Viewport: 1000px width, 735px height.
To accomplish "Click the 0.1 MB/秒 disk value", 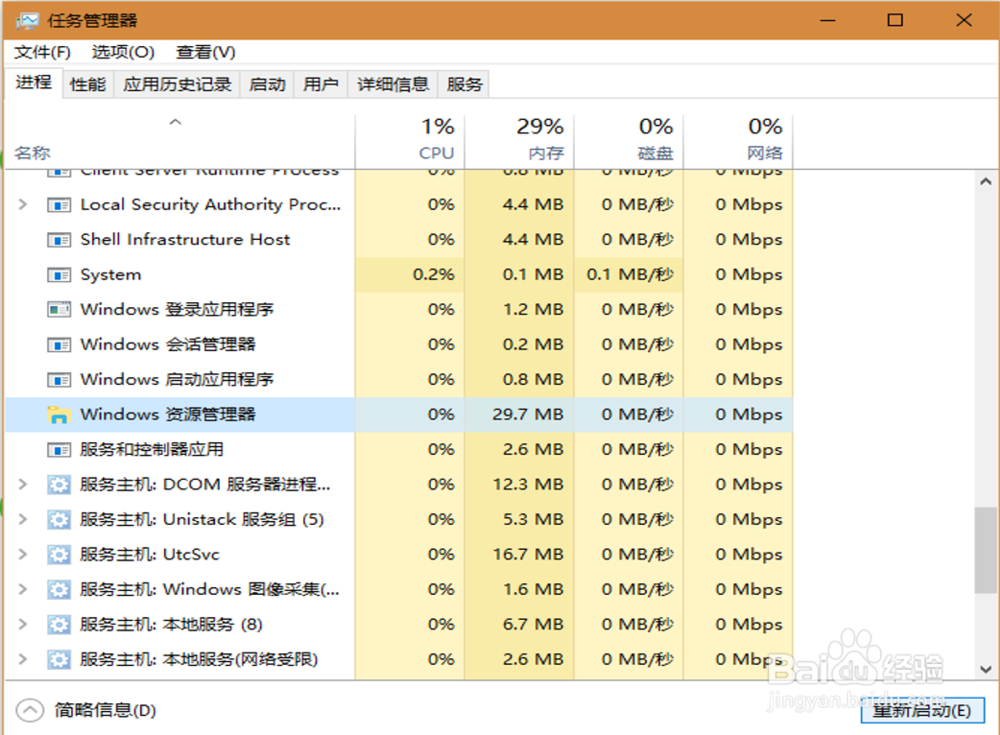I will [x=630, y=275].
